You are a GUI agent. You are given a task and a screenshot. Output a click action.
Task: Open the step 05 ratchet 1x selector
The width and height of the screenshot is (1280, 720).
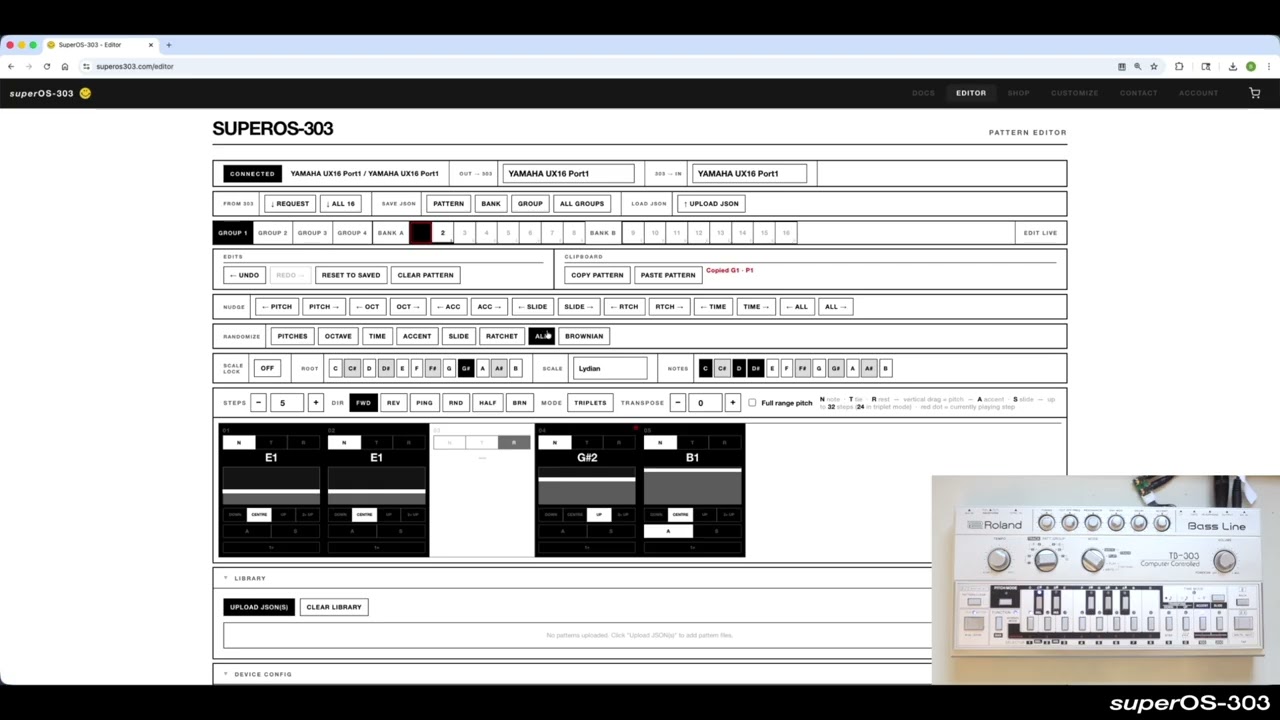[692, 548]
